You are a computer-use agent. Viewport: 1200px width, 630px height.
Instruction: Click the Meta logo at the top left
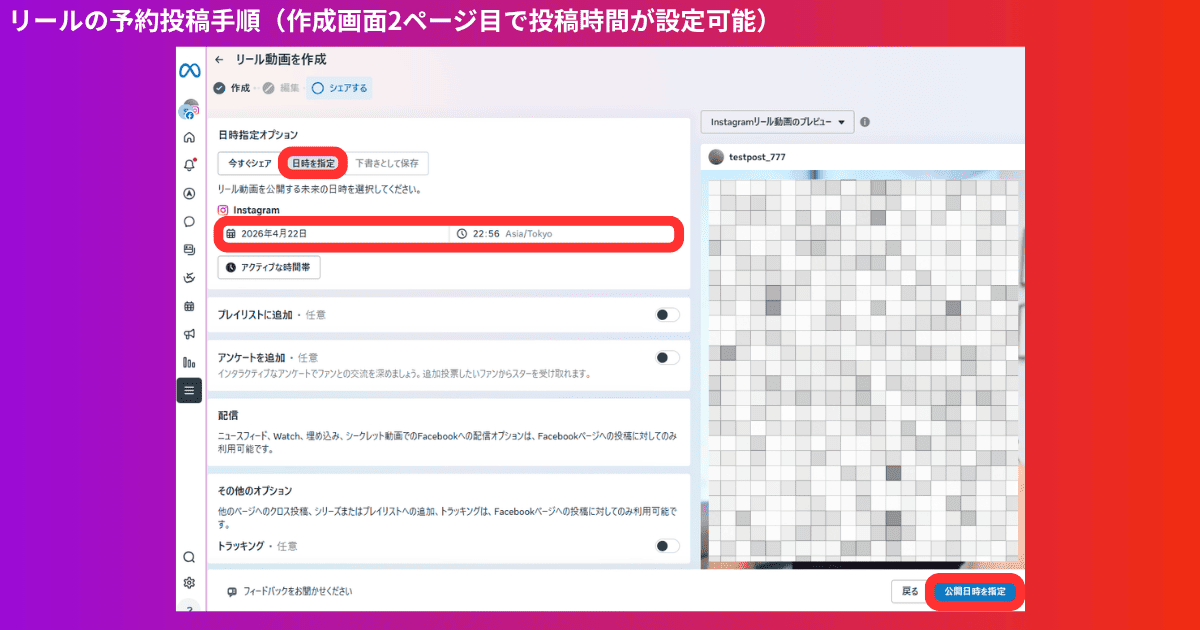[x=189, y=72]
